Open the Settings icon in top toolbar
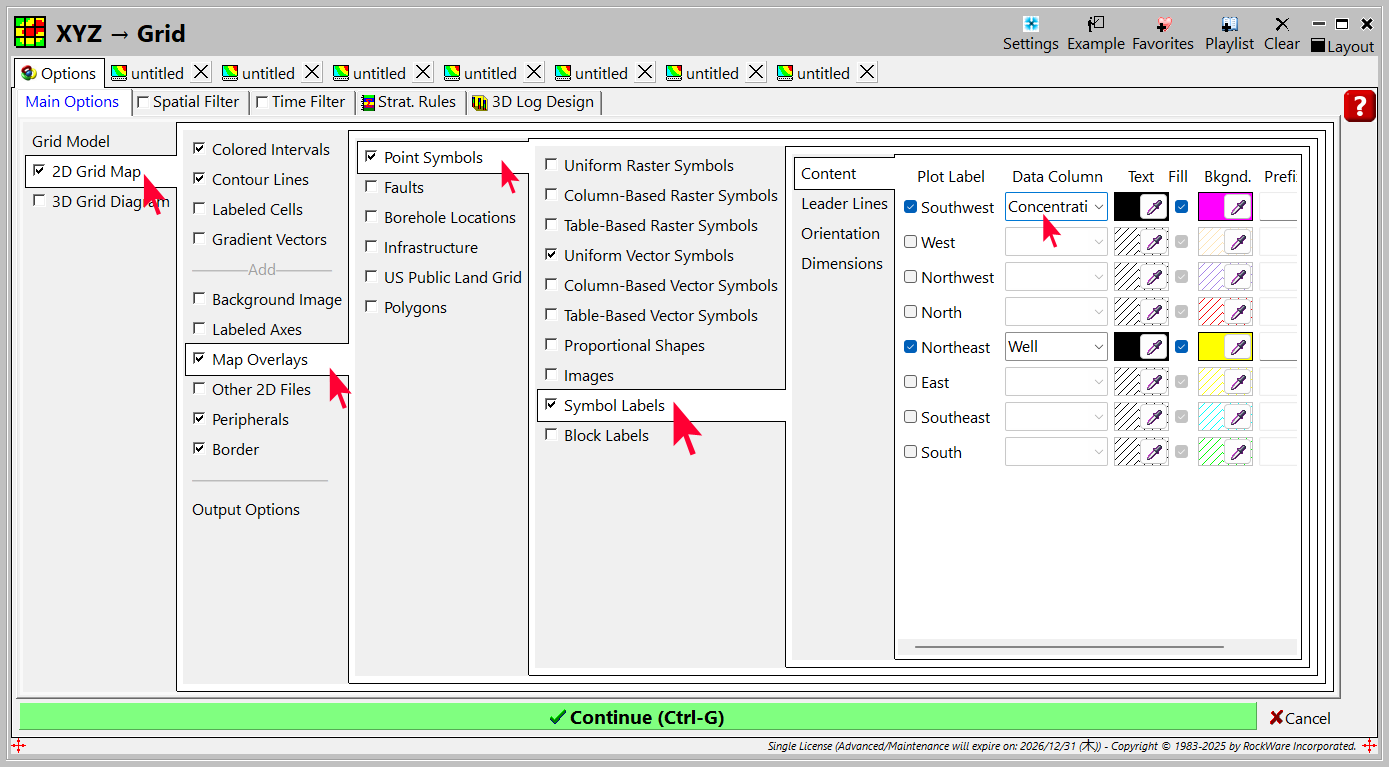Viewport: 1389px width, 767px height. coord(1030,25)
